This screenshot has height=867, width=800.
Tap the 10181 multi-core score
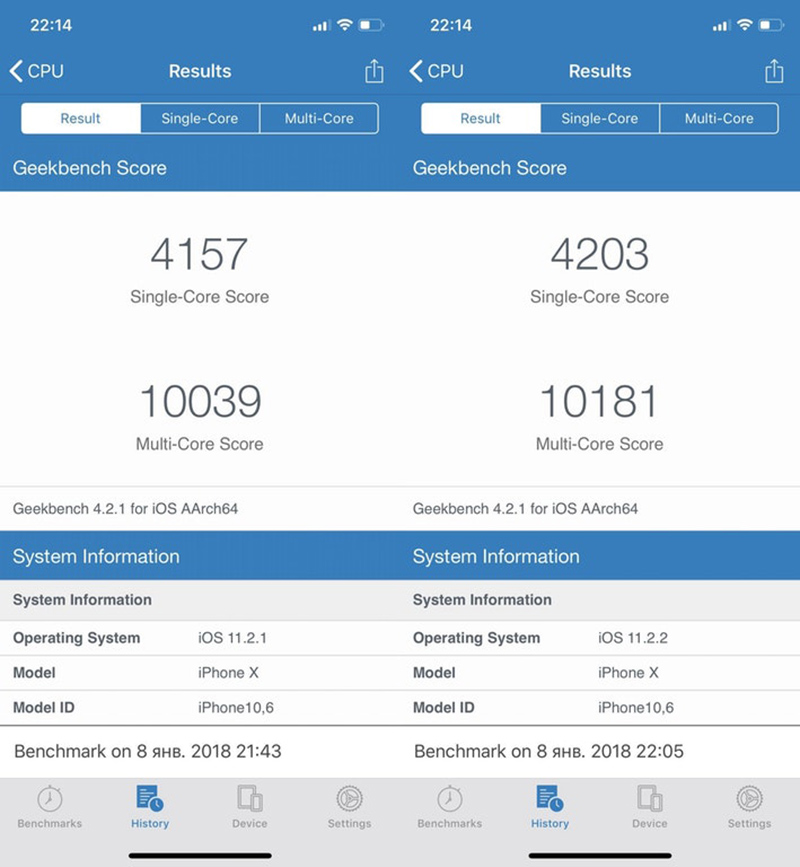[599, 401]
